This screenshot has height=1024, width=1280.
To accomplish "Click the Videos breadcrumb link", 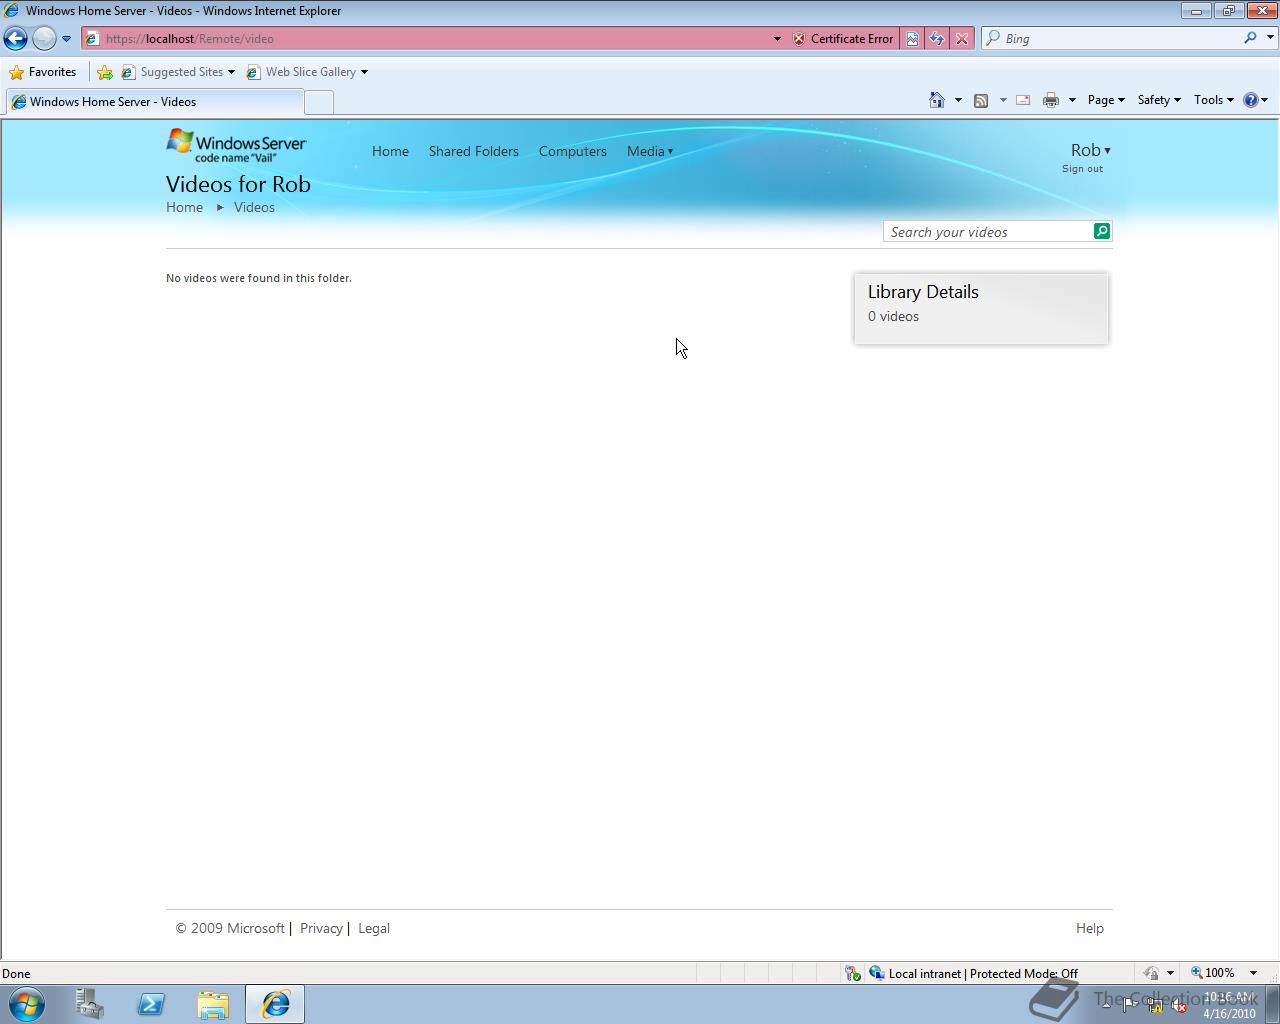I will (x=254, y=207).
